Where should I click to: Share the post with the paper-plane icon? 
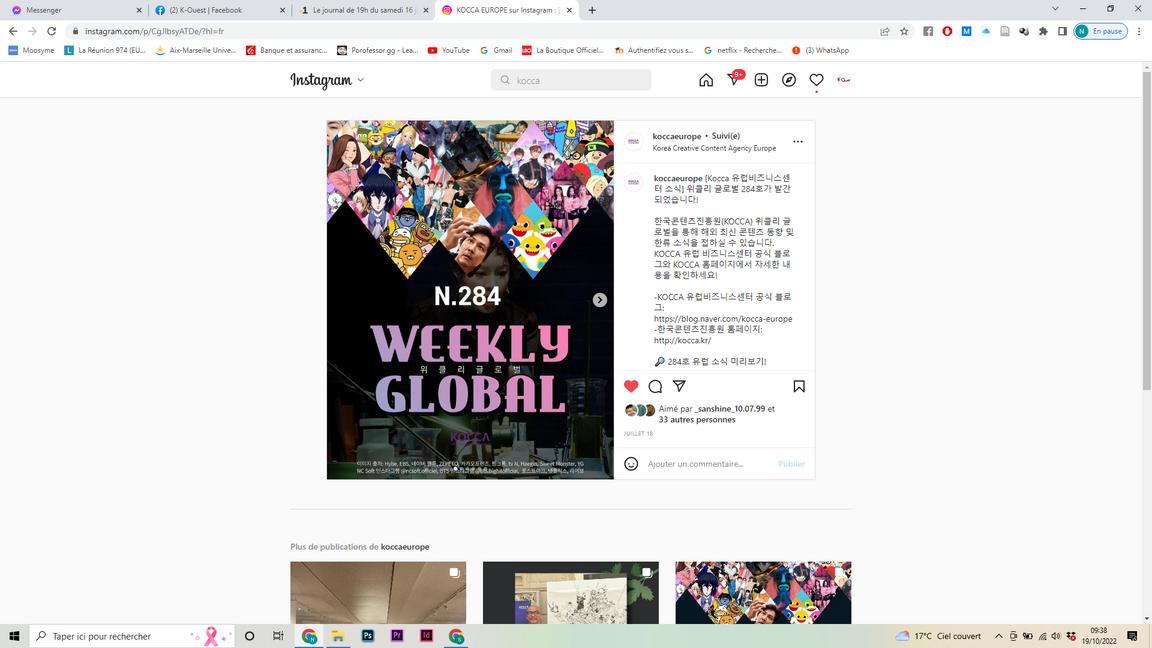[x=680, y=386]
